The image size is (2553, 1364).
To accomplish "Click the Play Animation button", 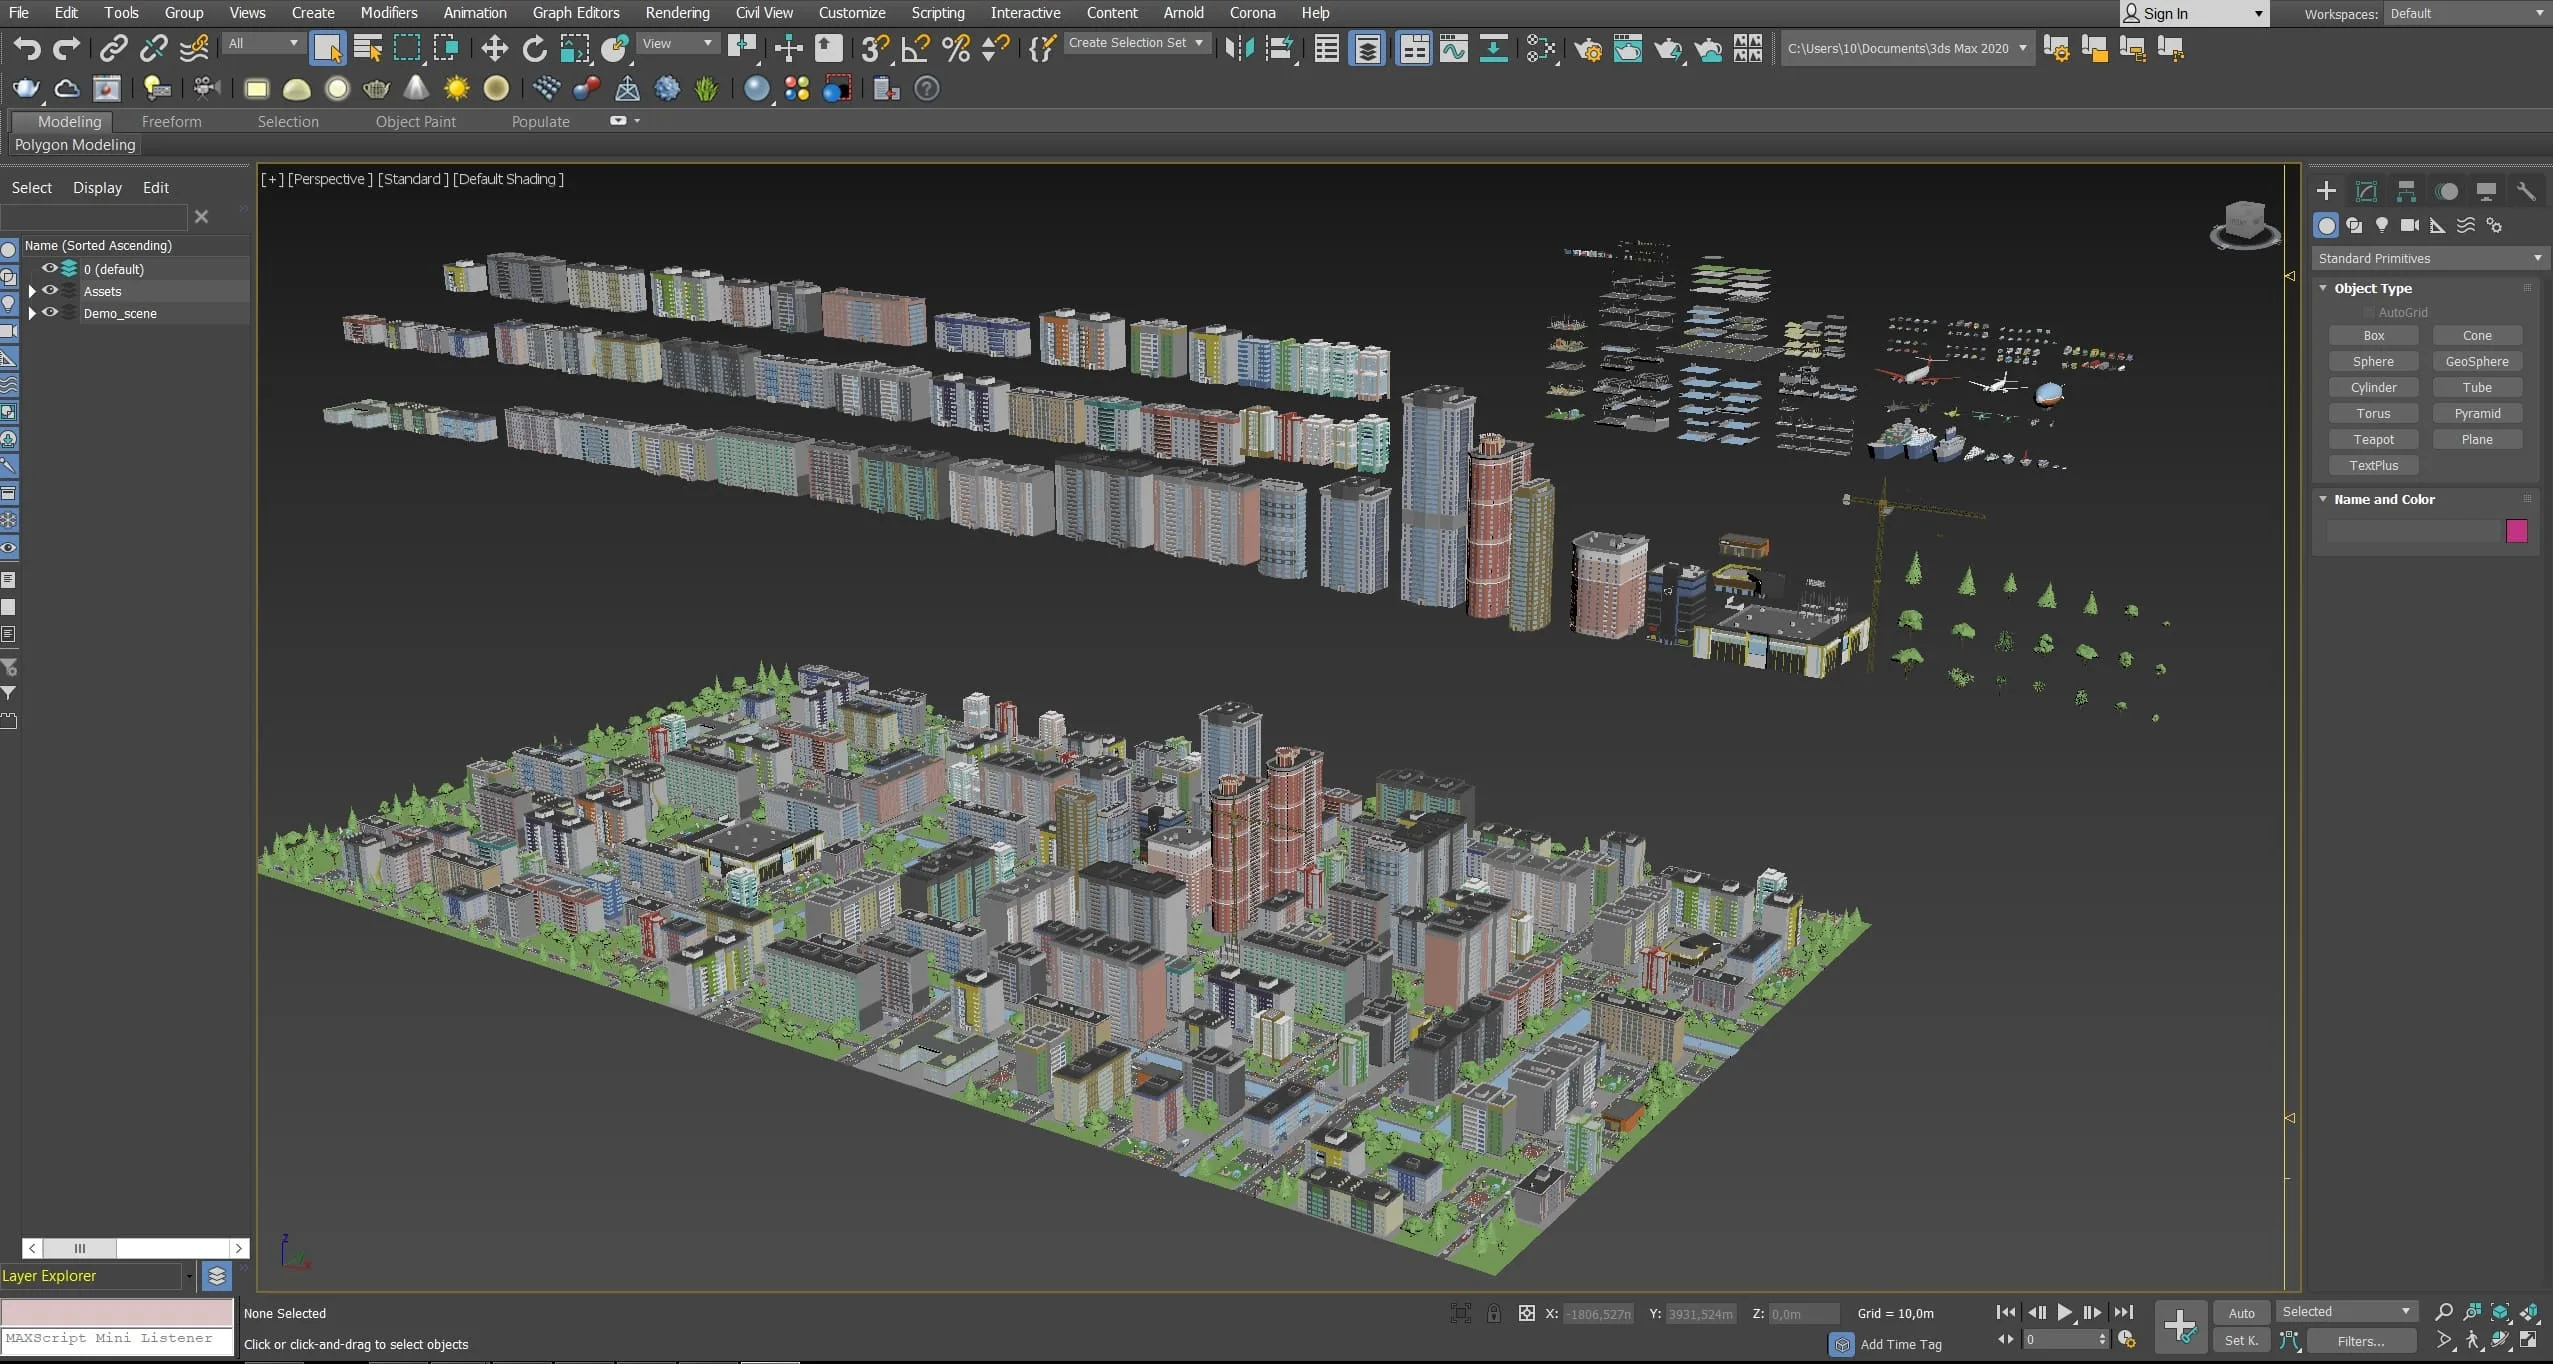I will [2064, 1312].
